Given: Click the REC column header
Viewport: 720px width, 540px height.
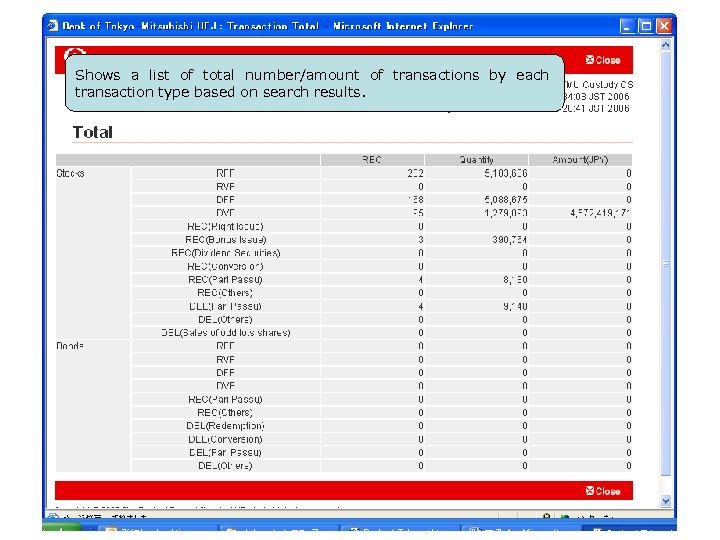Looking at the screenshot, I should 371,160.
